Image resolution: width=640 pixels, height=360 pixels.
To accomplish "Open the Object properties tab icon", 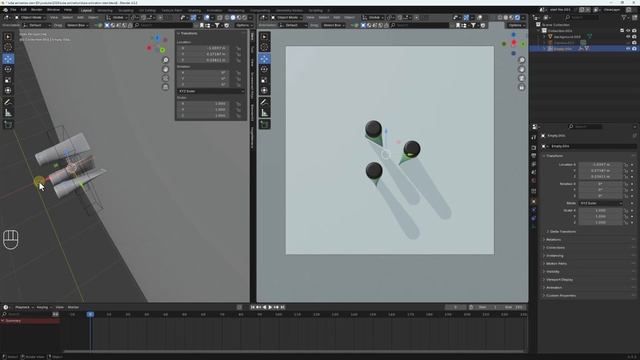I will click(x=534, y=202).
